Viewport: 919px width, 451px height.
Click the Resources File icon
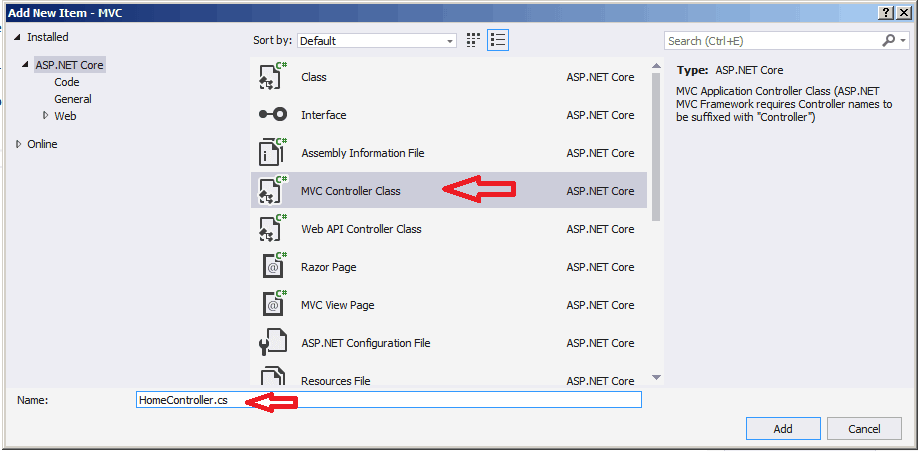[x=273, y=378]
